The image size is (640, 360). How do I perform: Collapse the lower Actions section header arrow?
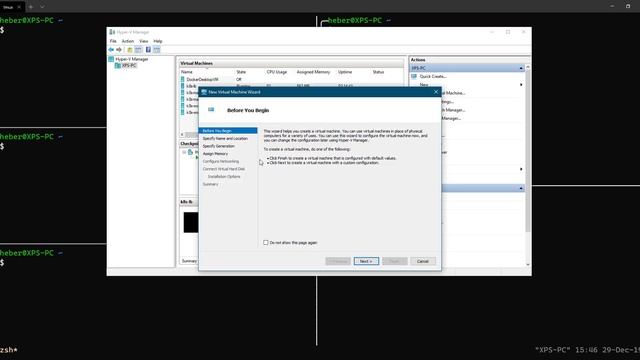click(x=521, y=188)
